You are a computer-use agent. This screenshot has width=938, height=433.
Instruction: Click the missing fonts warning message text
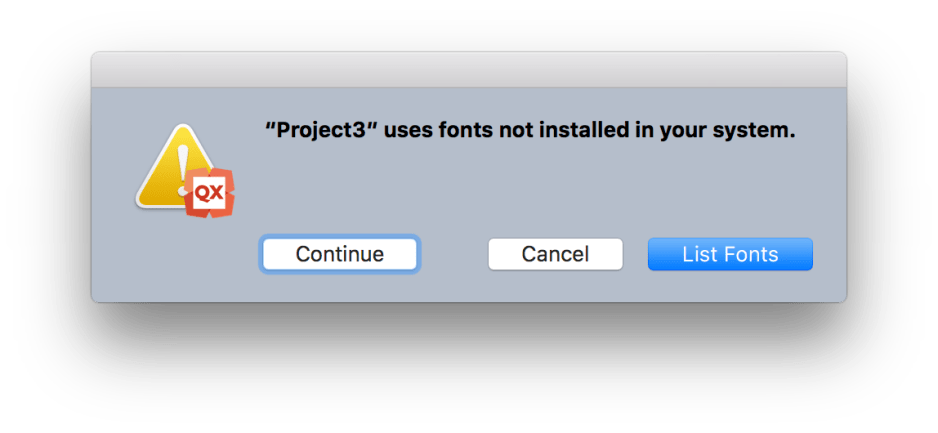click(x=529, y=131)
